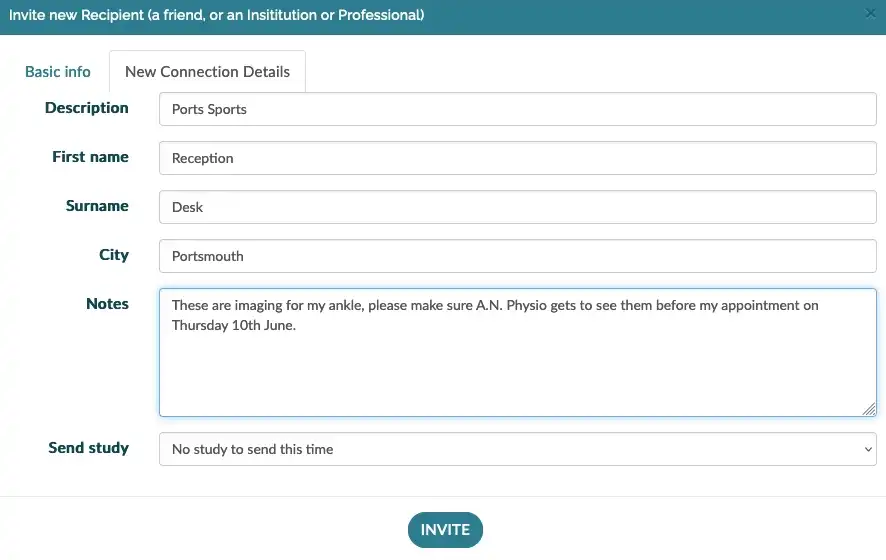Click the Notes label

point(107,304)
